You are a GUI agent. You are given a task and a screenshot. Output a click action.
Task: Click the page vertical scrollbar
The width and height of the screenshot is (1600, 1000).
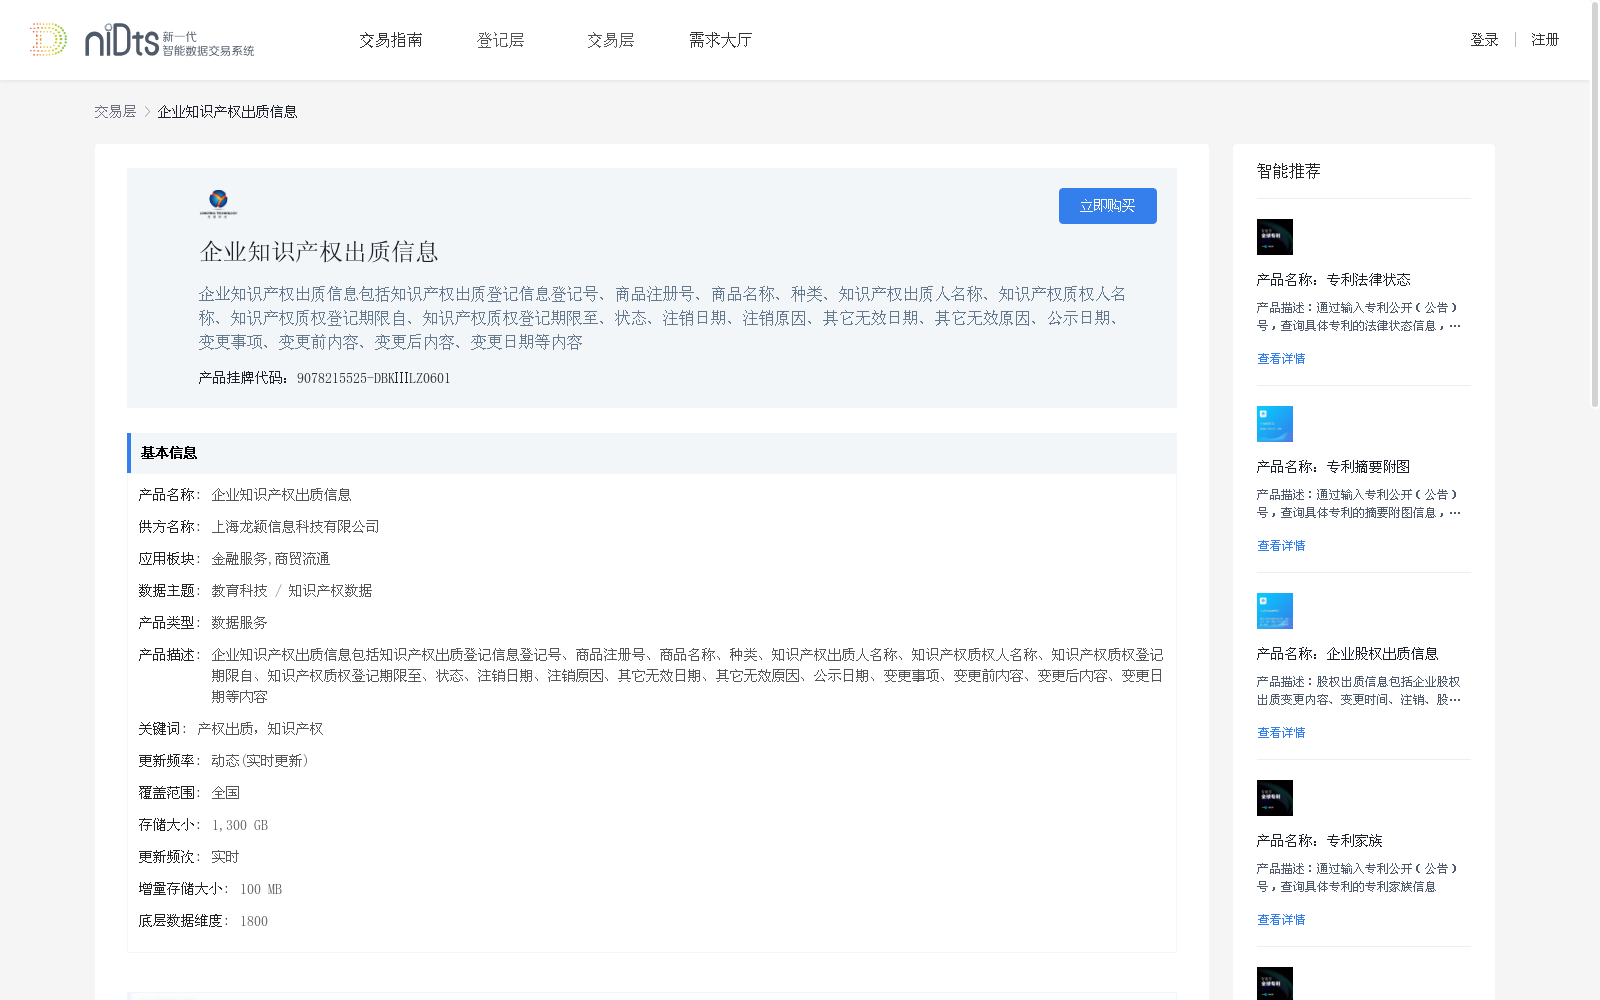(x=1595, y=205)
